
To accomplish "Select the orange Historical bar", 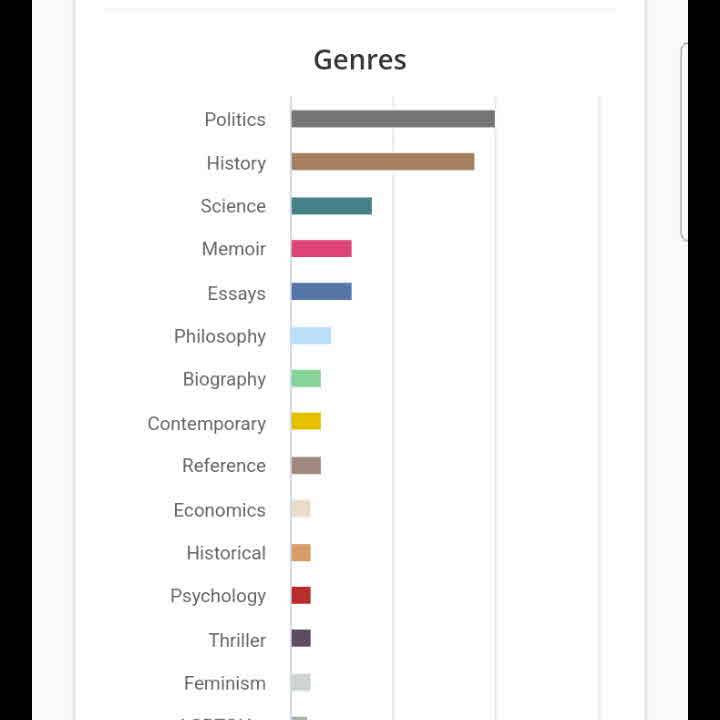I will (301, 553).
